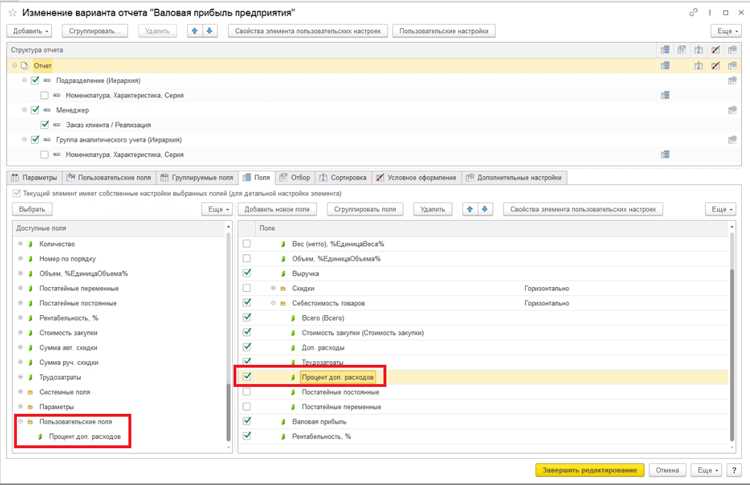Enable the Скидки field checkbox
Image resolution: width=750 pixels, height=485 pixels.
coord(247,288)
